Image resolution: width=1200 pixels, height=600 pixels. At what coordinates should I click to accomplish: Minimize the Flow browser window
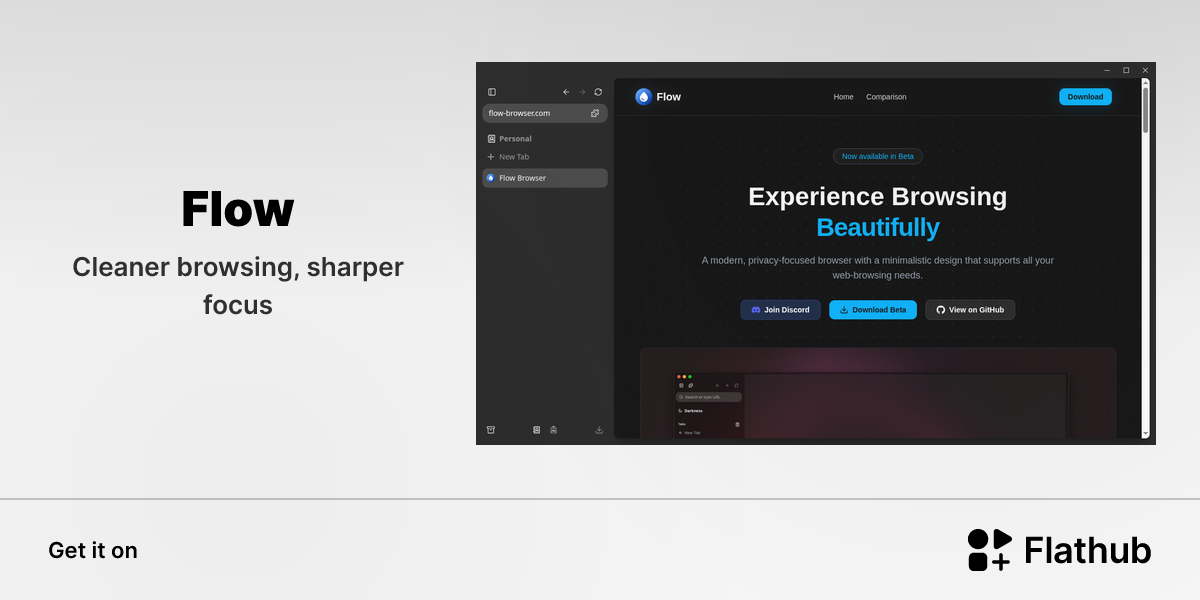tap(1107, 70)
